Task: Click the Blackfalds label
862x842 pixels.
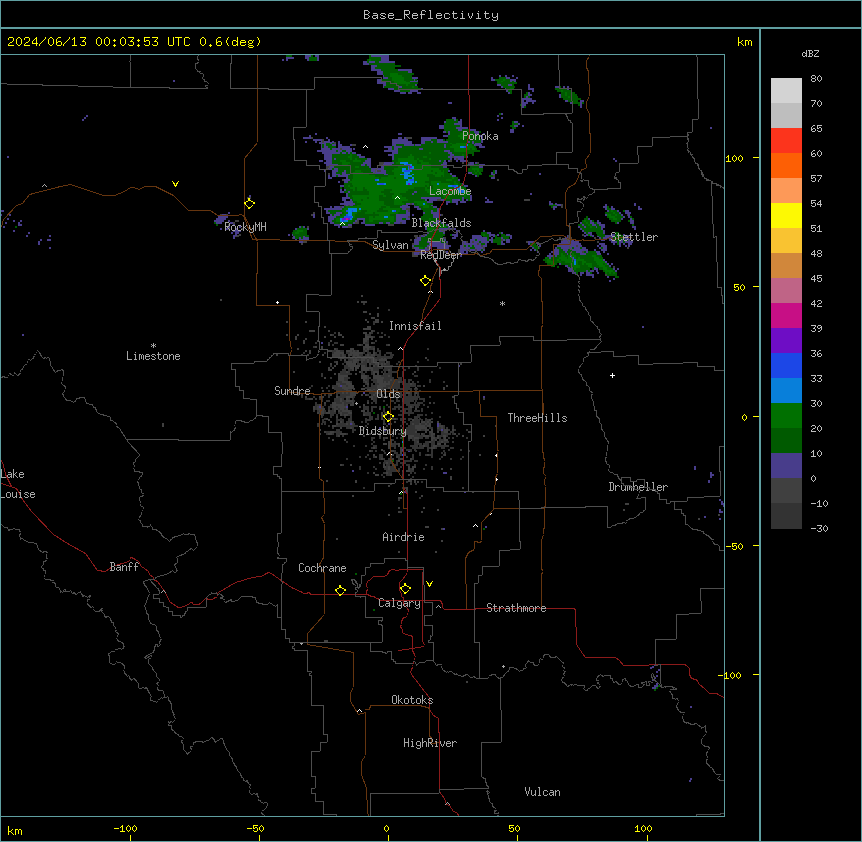Action: (441, 223)
